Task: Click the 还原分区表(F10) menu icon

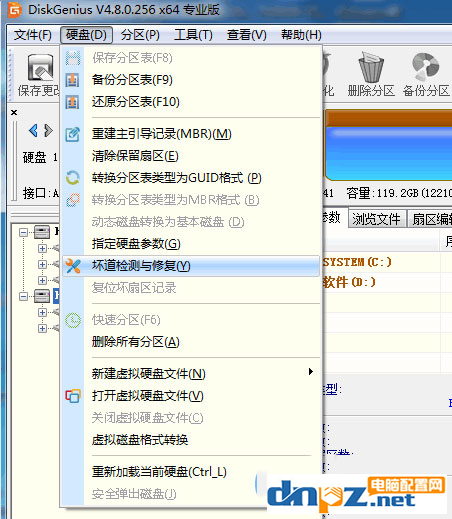Action: tap(72, 102)
